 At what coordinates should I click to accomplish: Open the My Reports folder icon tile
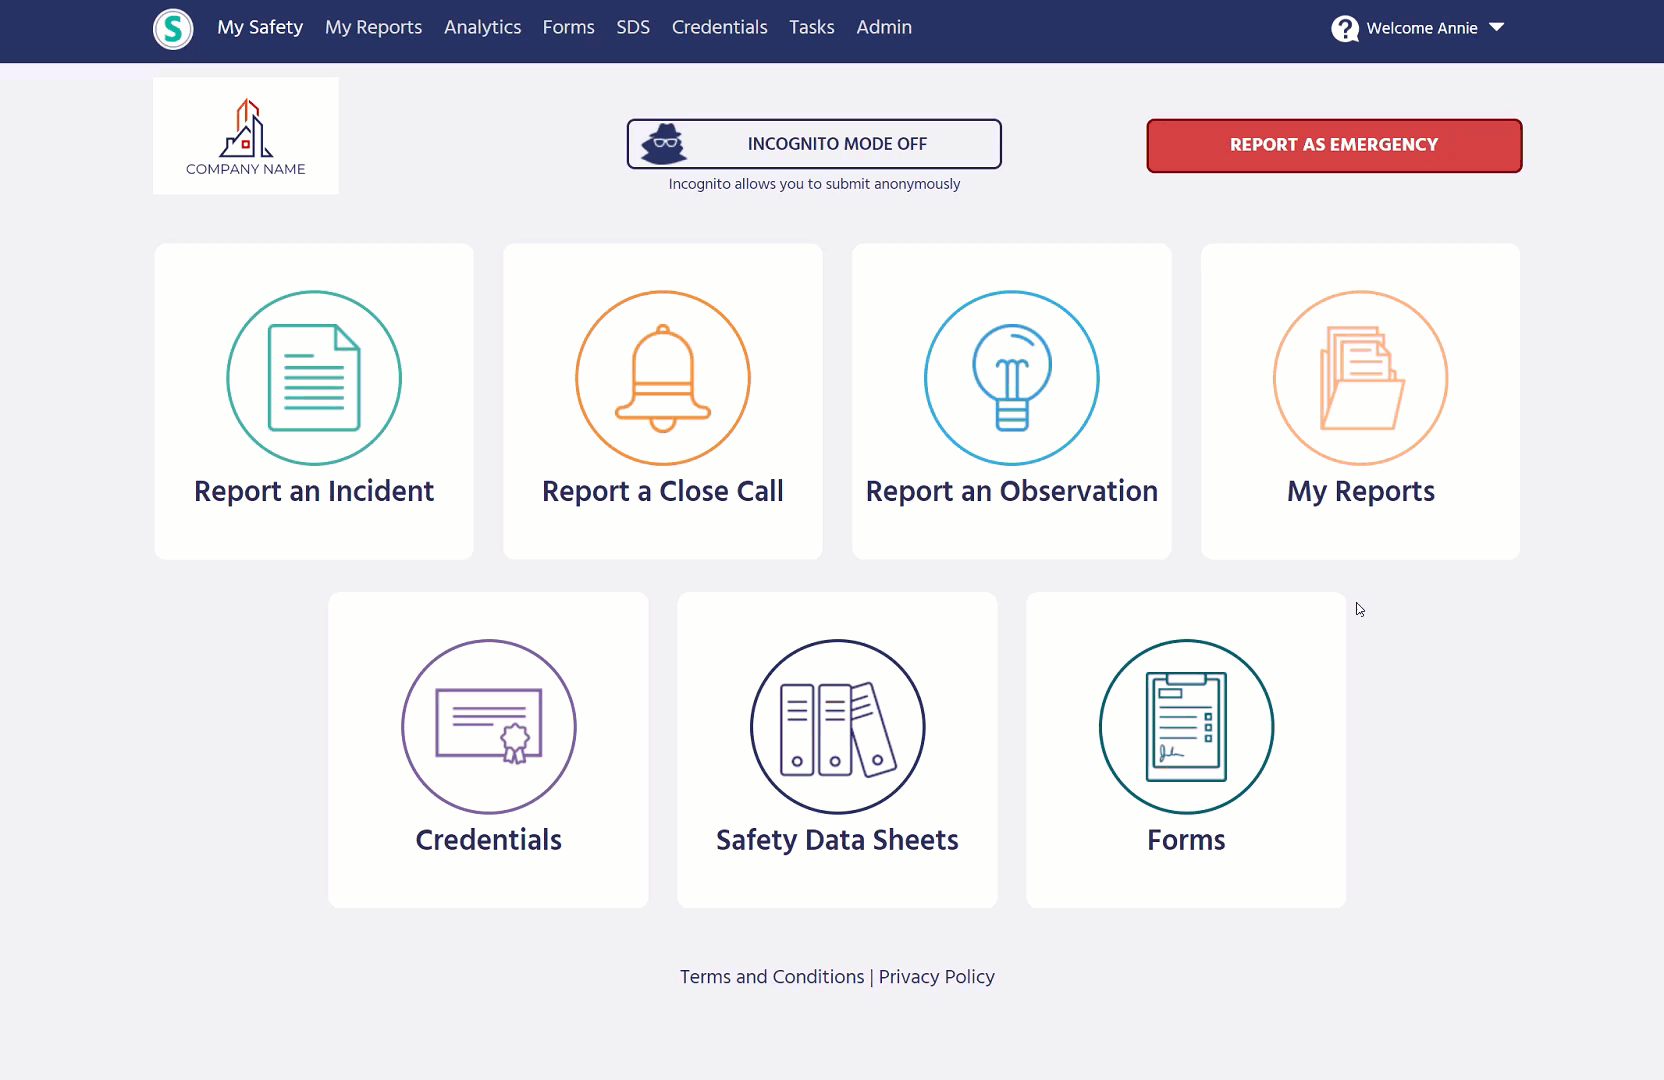coord(1360,378)
